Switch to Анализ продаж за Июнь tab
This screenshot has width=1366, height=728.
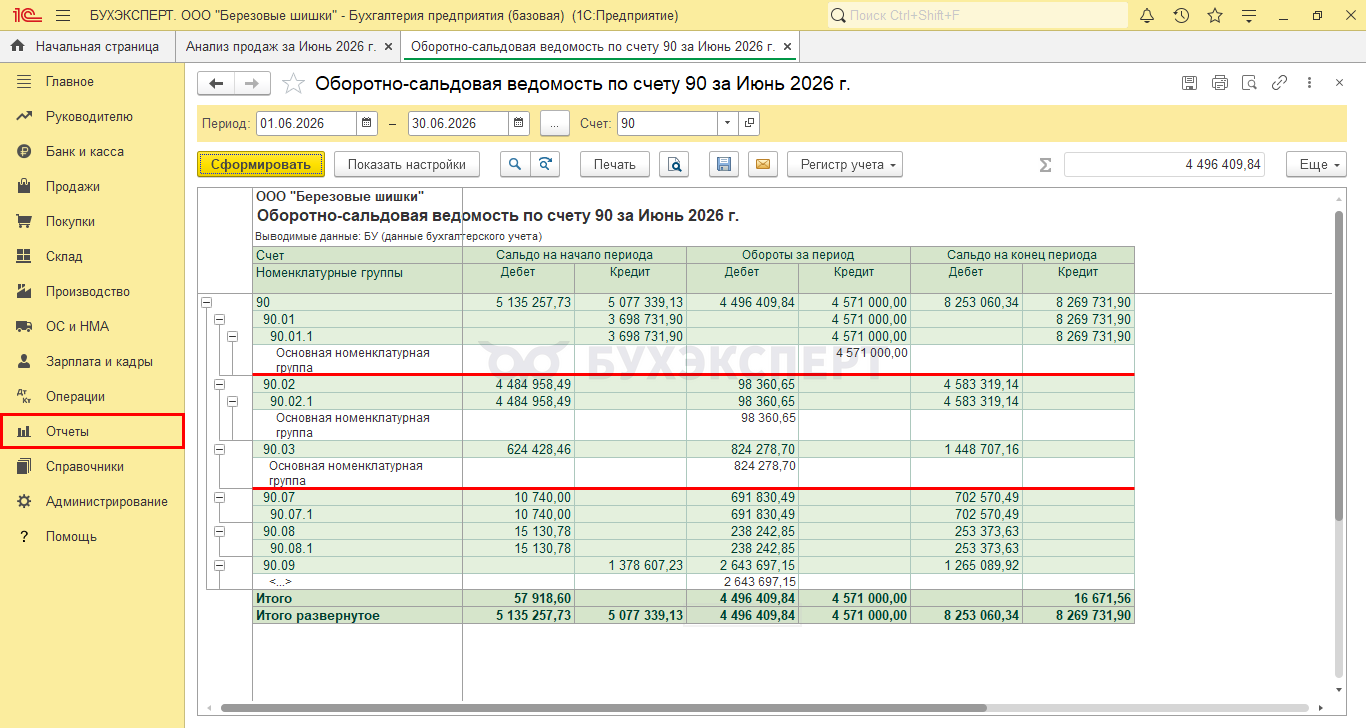point(281,47)
